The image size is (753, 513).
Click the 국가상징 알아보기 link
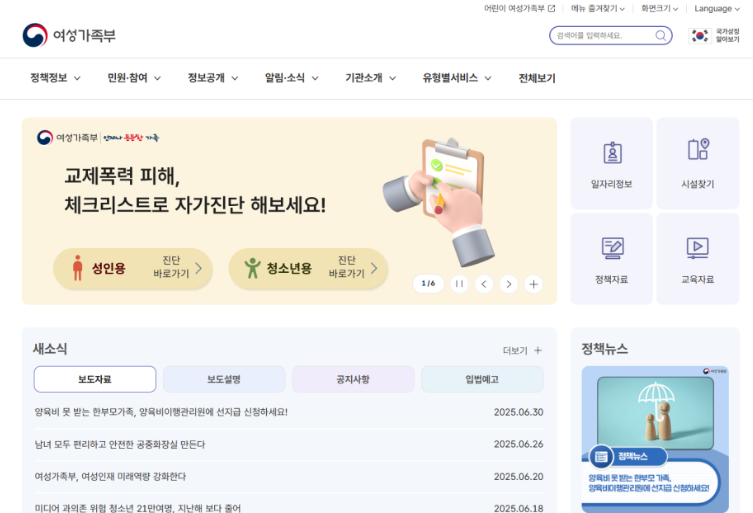click(714, 36)
